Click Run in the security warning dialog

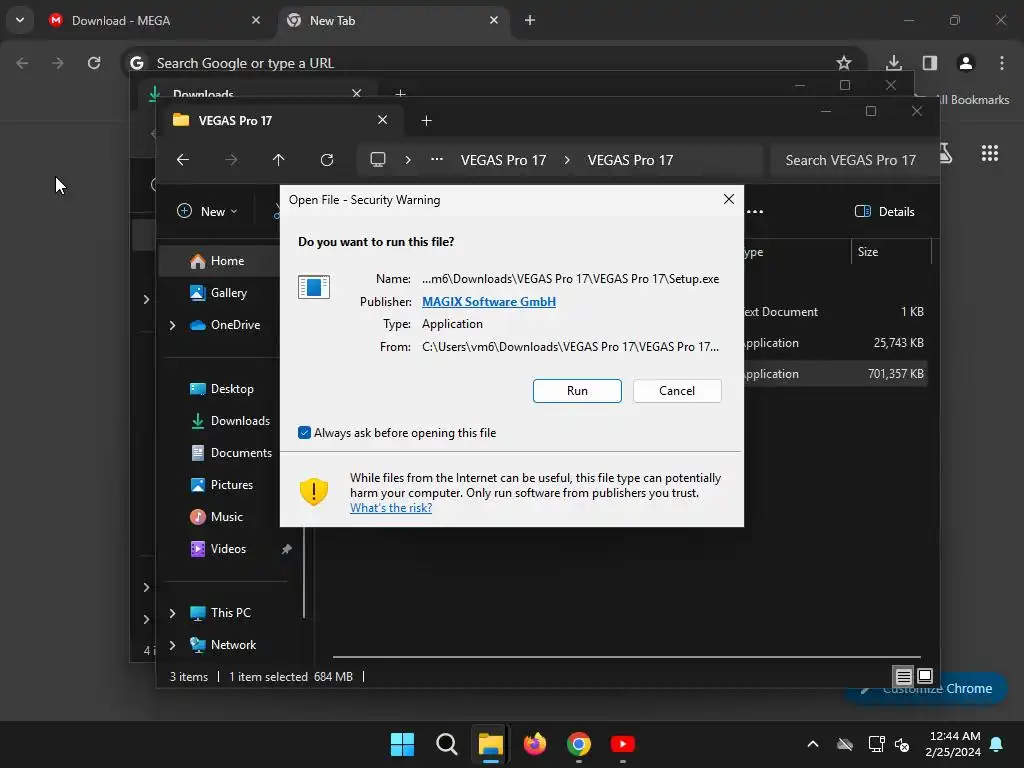pos(577,391)
